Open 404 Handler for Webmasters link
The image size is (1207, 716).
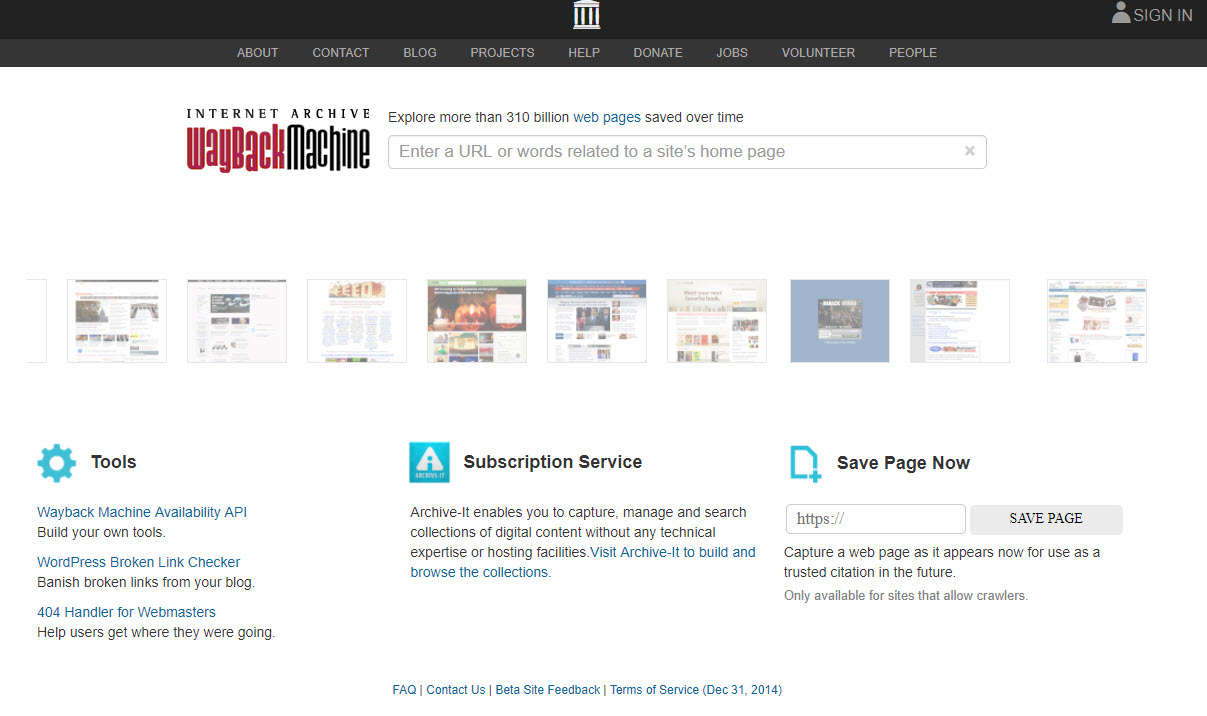(x=126, y=612)
